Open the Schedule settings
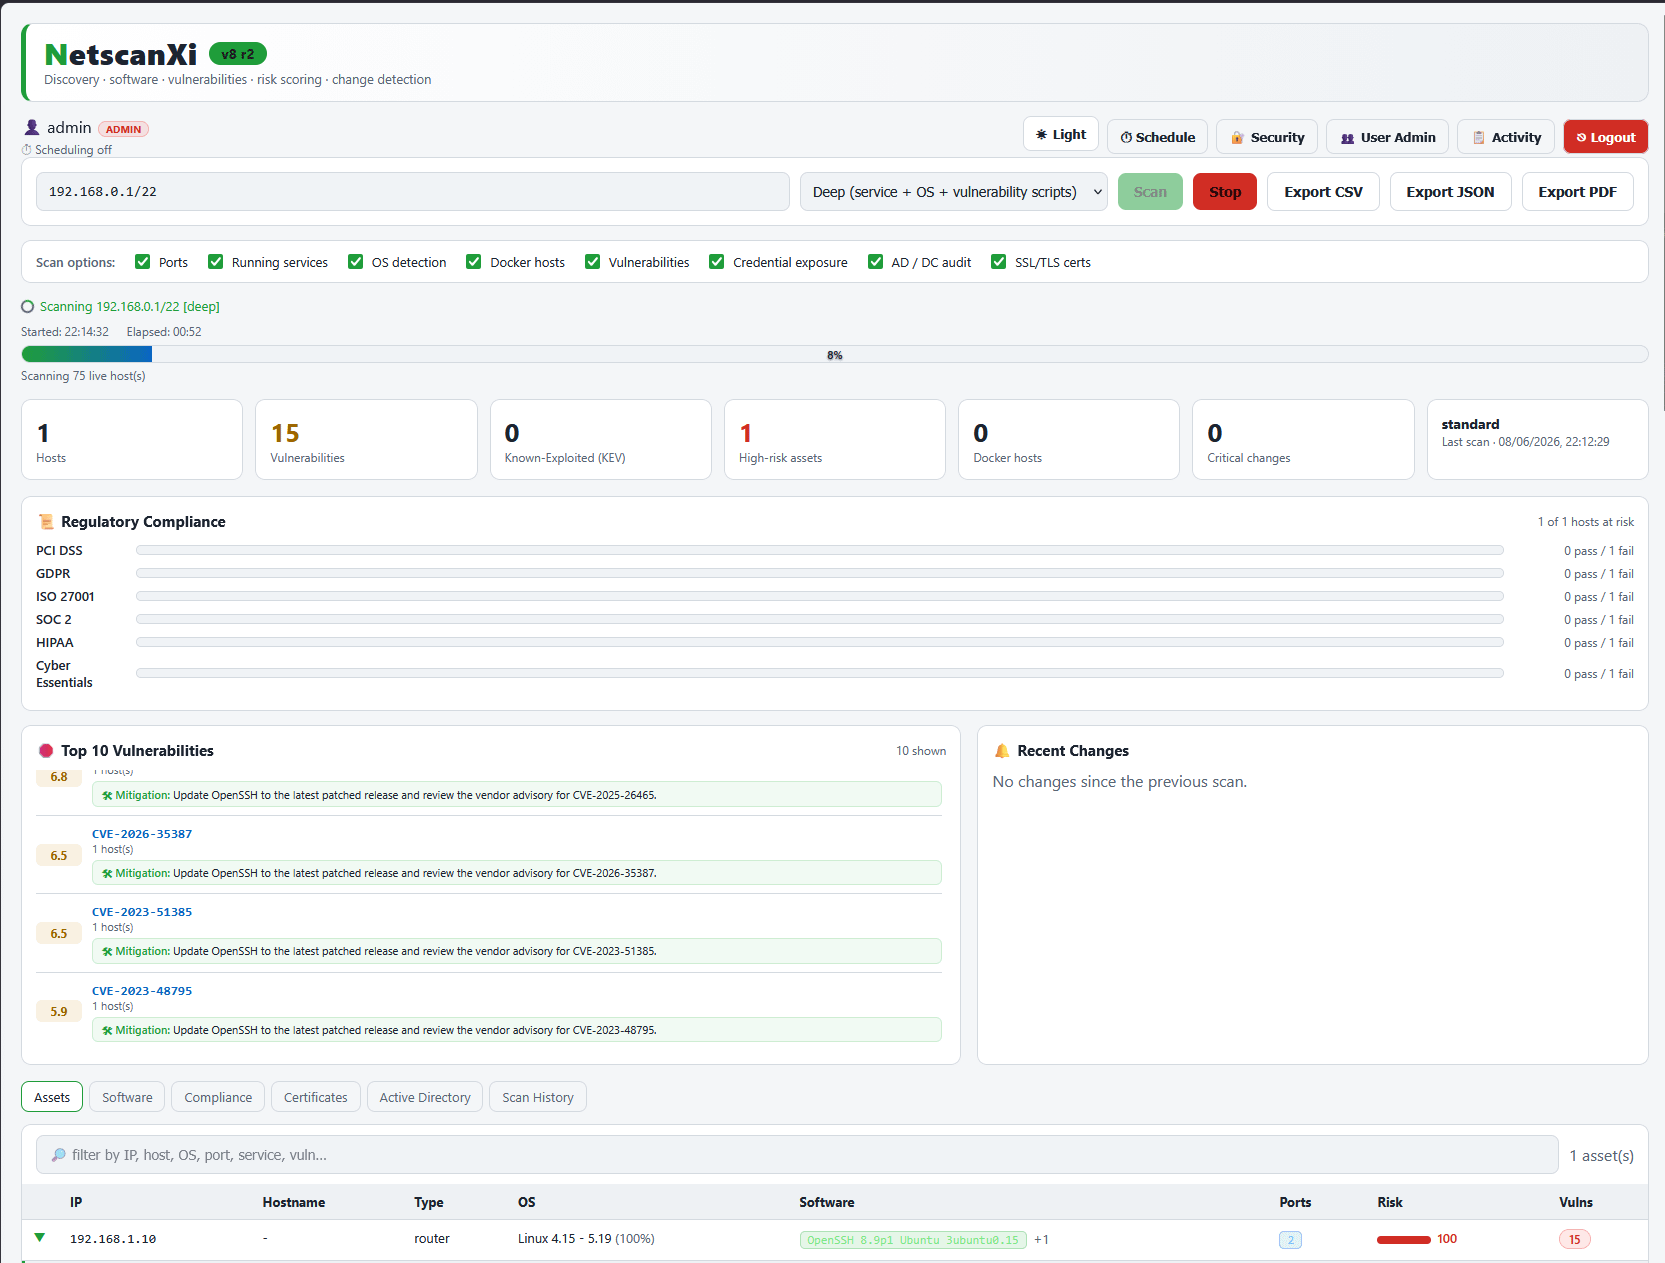The width and height of the screenshot is (1665, 1263). click(1158, 137)
